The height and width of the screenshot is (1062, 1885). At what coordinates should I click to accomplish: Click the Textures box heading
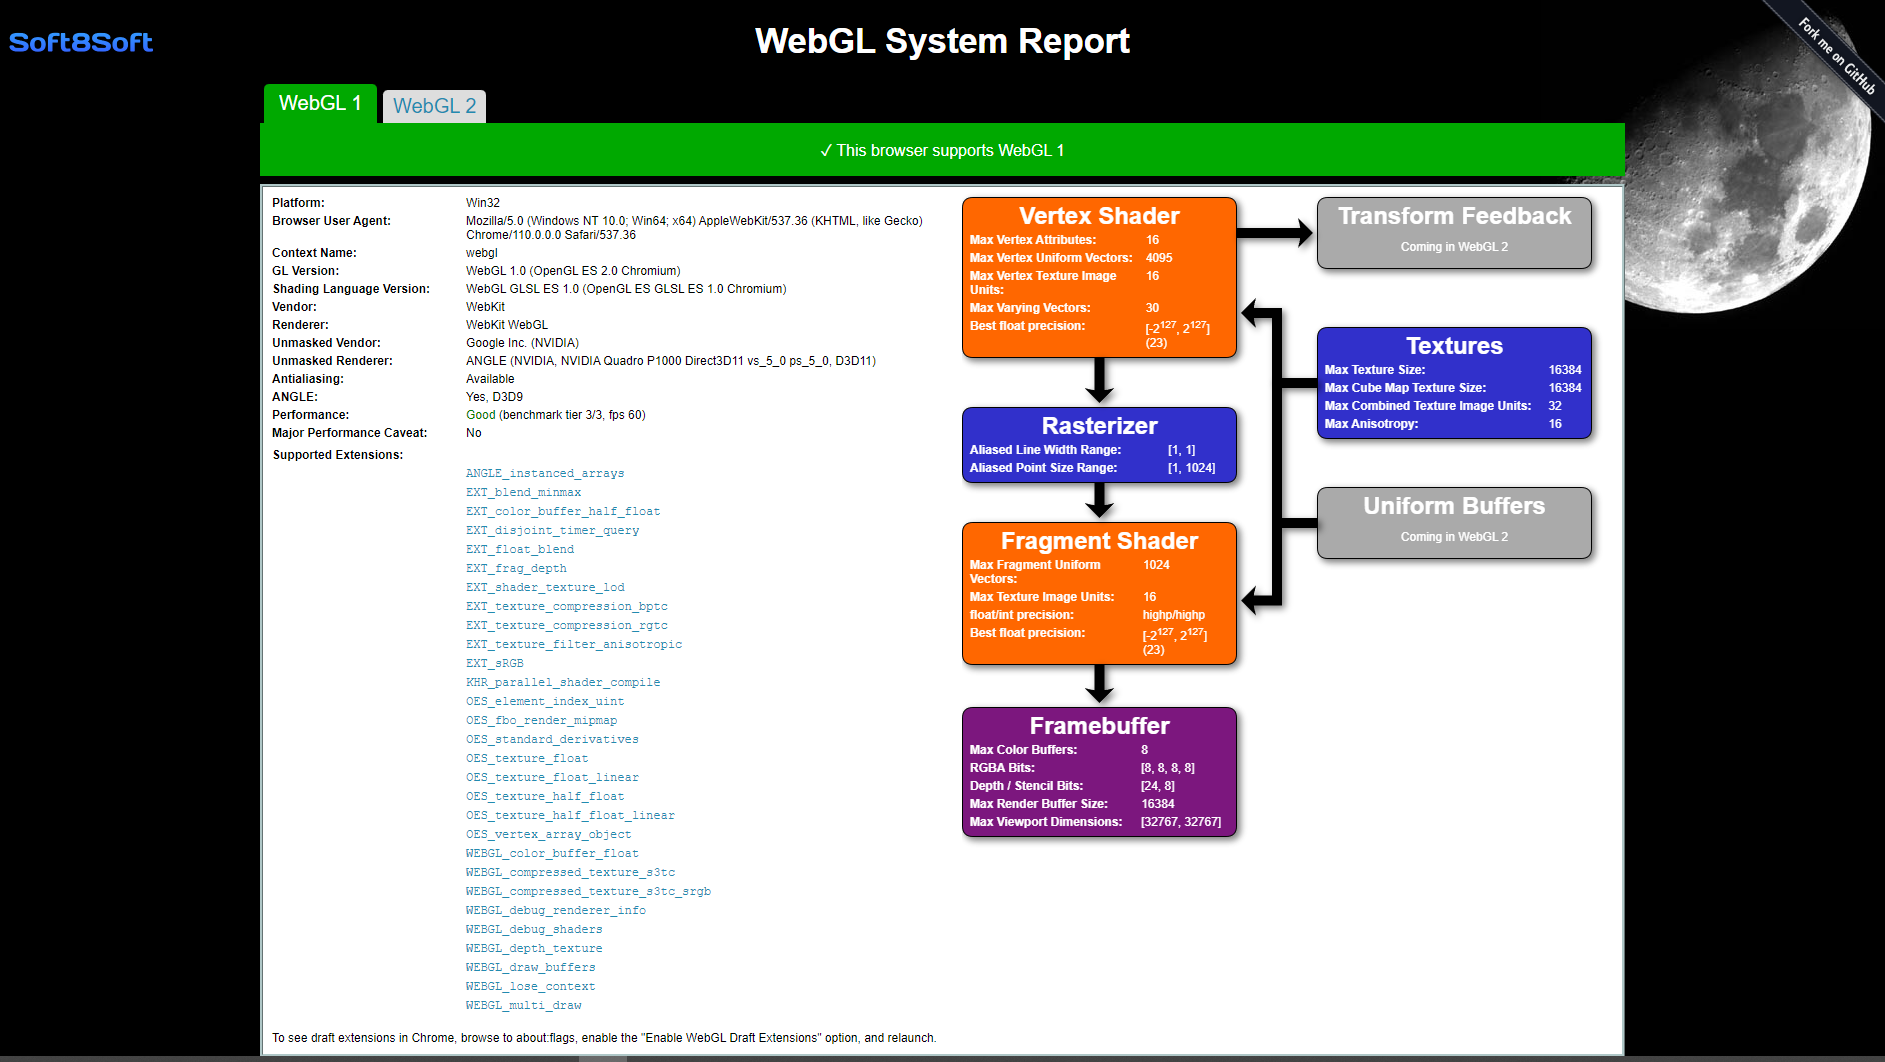[1454, 346]
